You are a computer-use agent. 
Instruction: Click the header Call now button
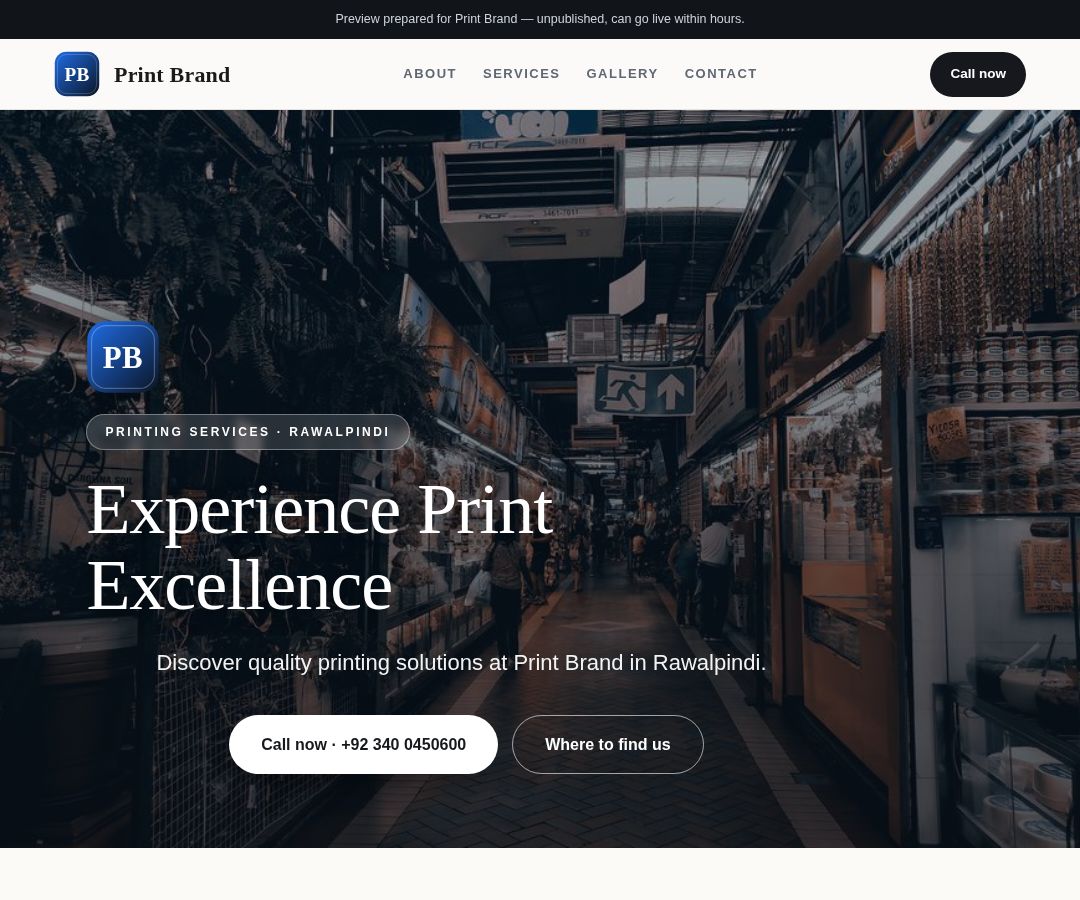click(x=977, y=74)
